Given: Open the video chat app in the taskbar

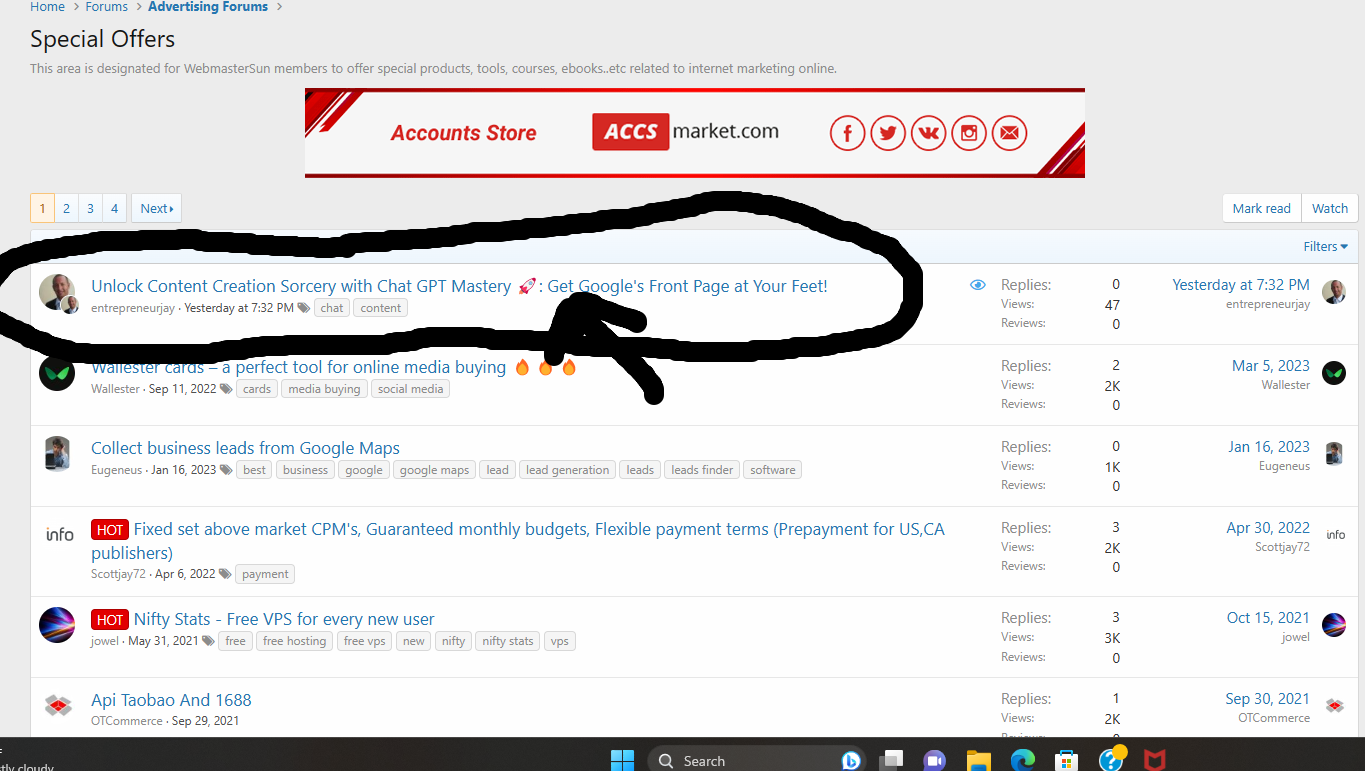Looking at the screenshot, I should click(935, 760).
